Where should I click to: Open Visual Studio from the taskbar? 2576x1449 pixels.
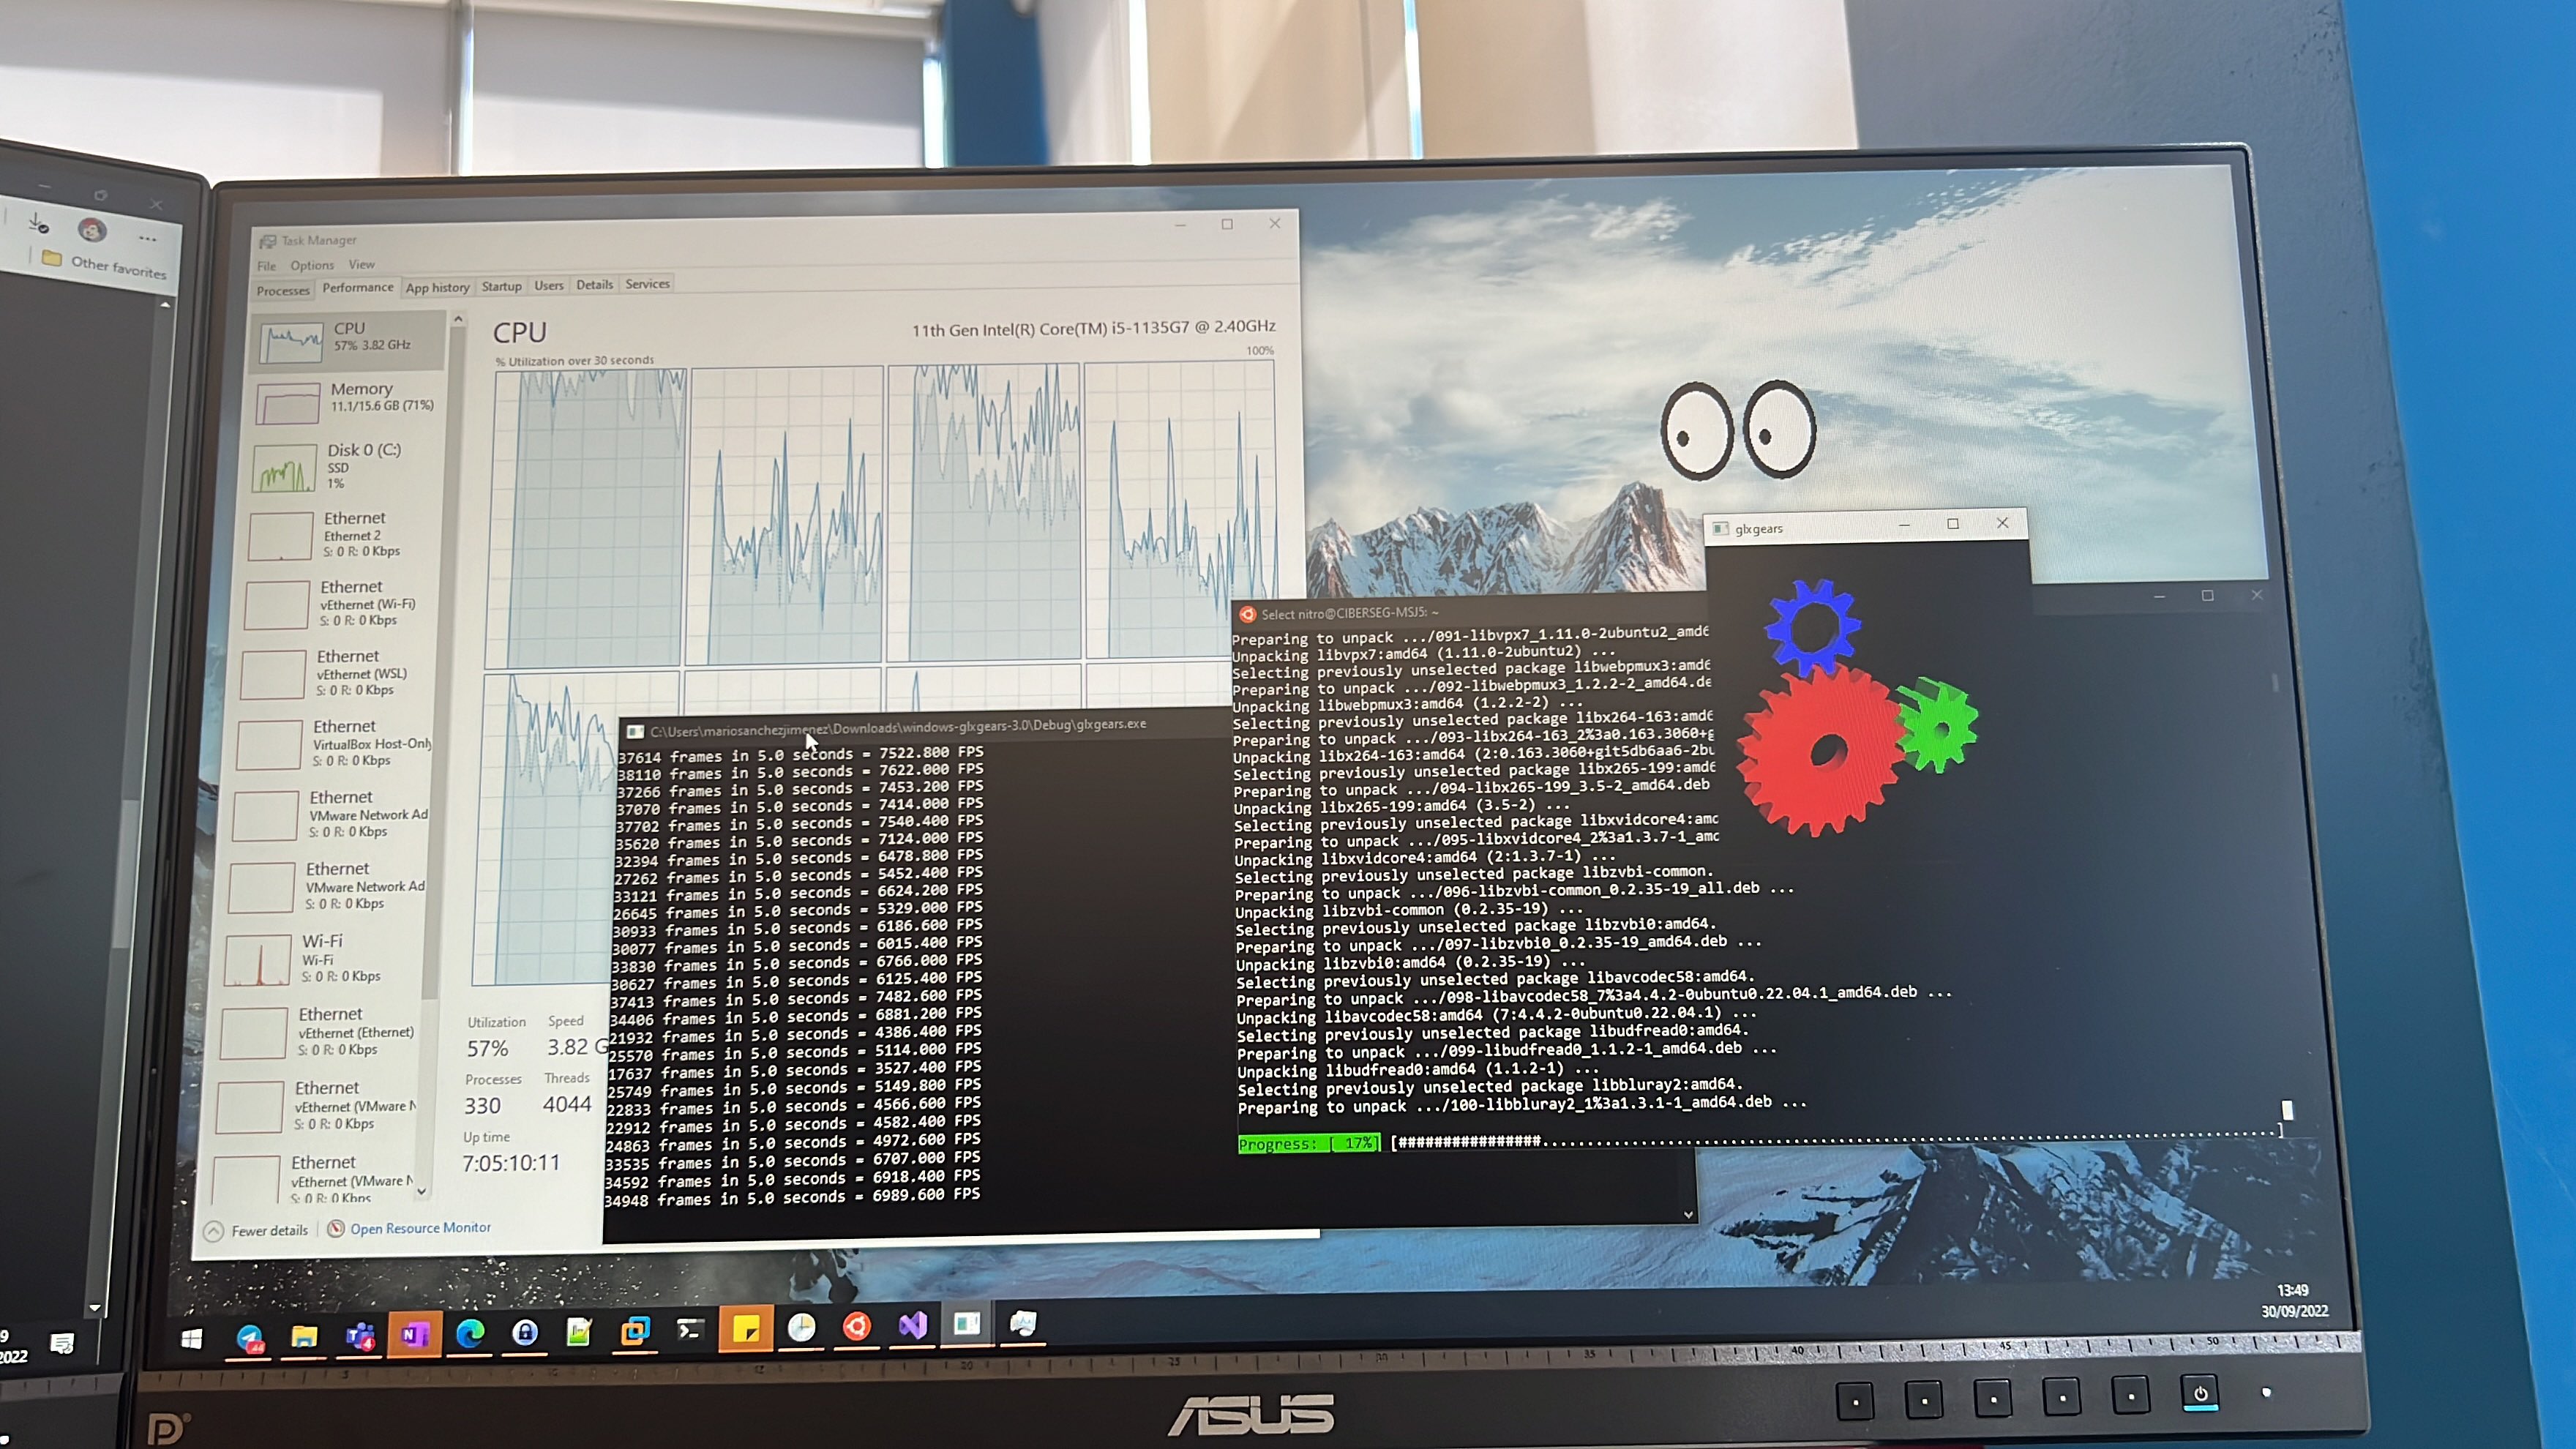[x=912, y=1325]
